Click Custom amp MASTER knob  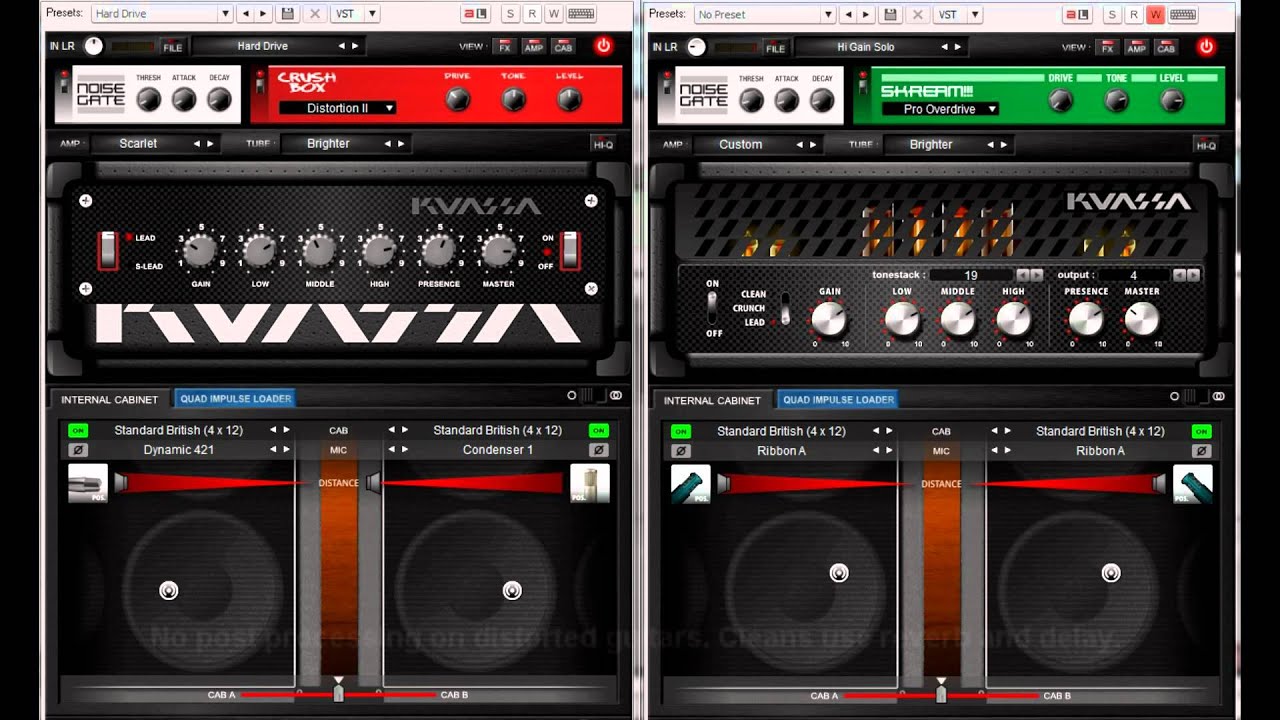(1142, 320)
